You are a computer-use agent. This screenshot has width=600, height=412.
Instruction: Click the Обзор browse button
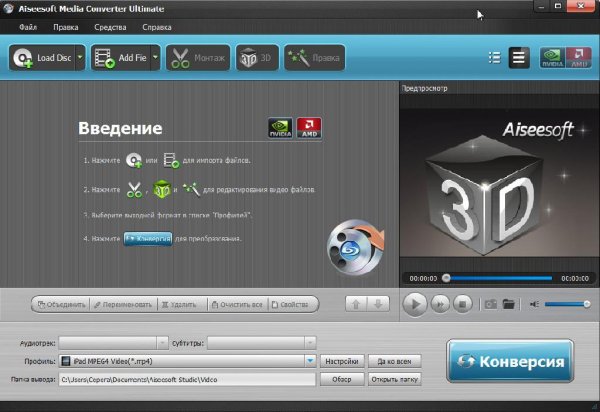coord(342,379)
